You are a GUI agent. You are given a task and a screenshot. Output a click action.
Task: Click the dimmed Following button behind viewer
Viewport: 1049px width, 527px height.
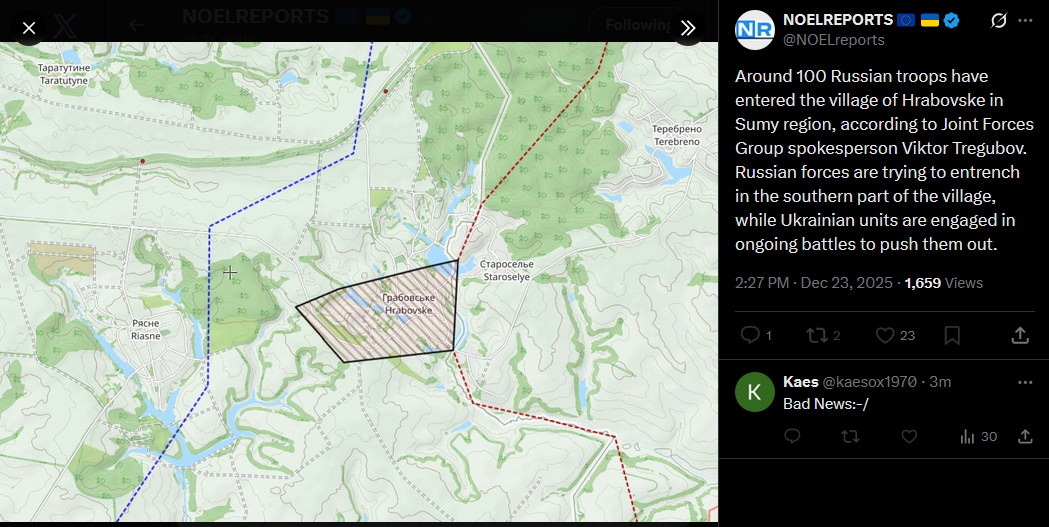(636, 25)
